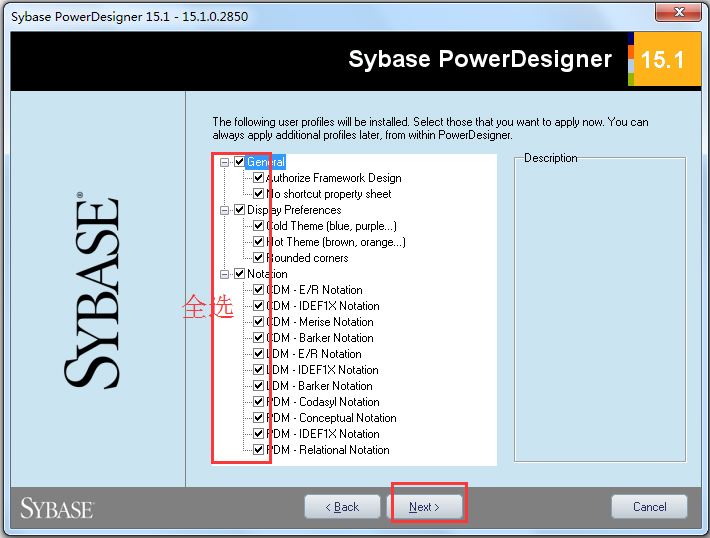This screenshot has width=710, height=538.
Task: Click the Next button
Action: pos(425,507)
